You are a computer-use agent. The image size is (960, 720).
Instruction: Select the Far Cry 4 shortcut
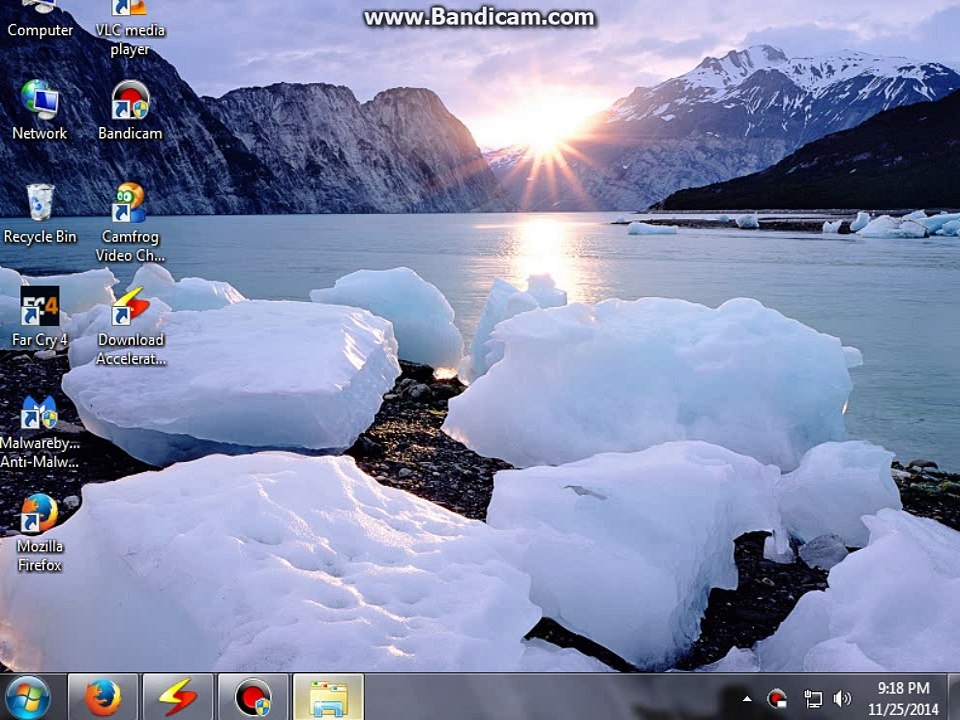click(x=40, y=317)
